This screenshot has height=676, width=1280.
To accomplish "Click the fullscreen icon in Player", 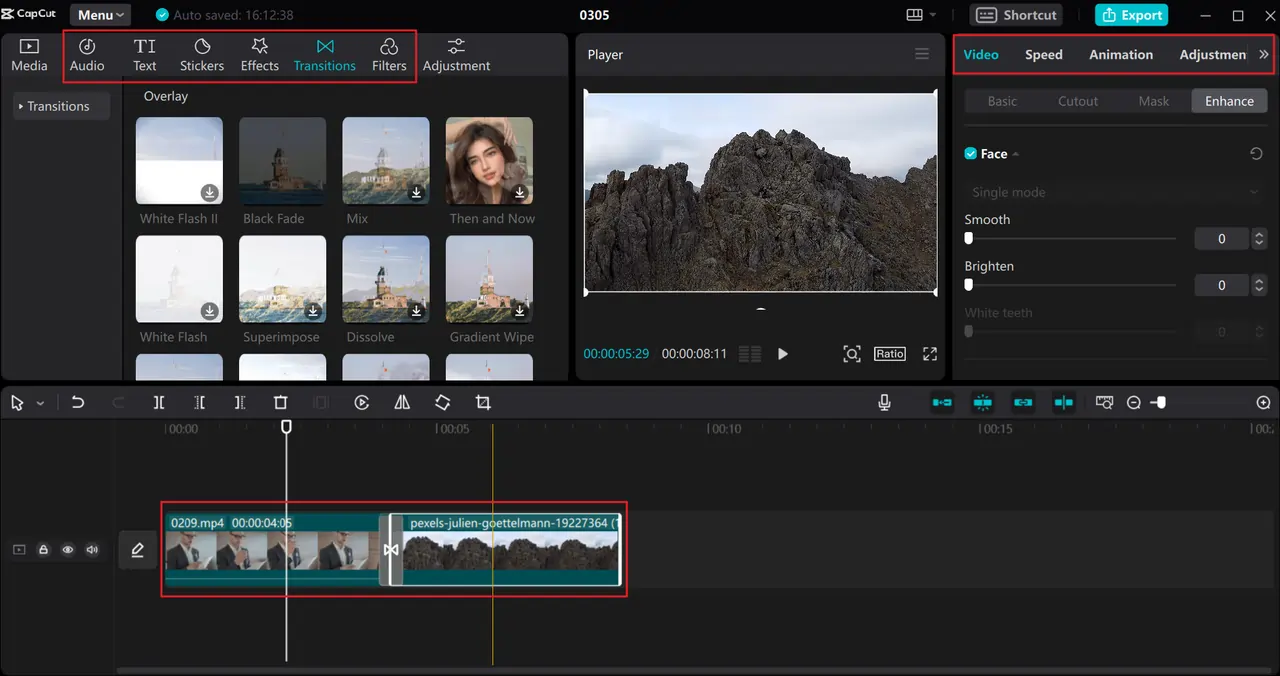I will tap(930, 354).
